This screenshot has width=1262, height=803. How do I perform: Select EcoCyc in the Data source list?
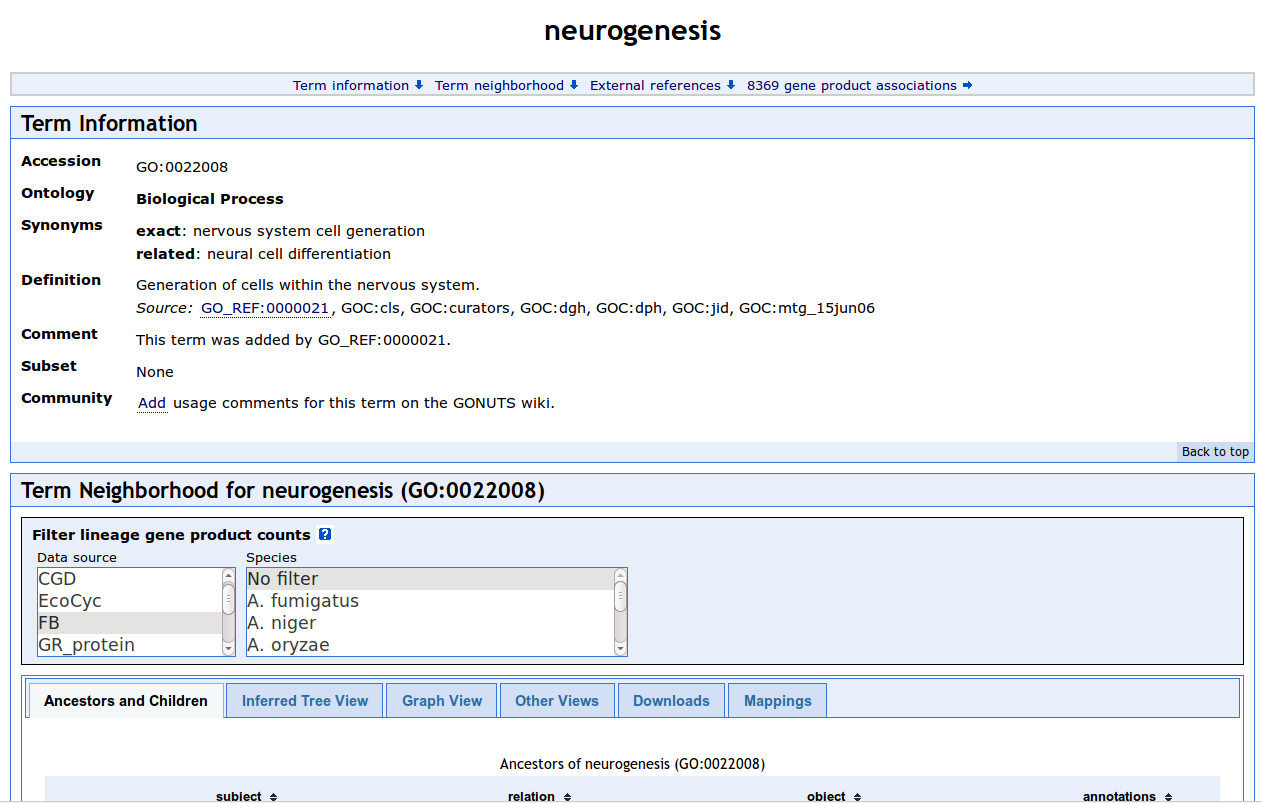[129, 601]
